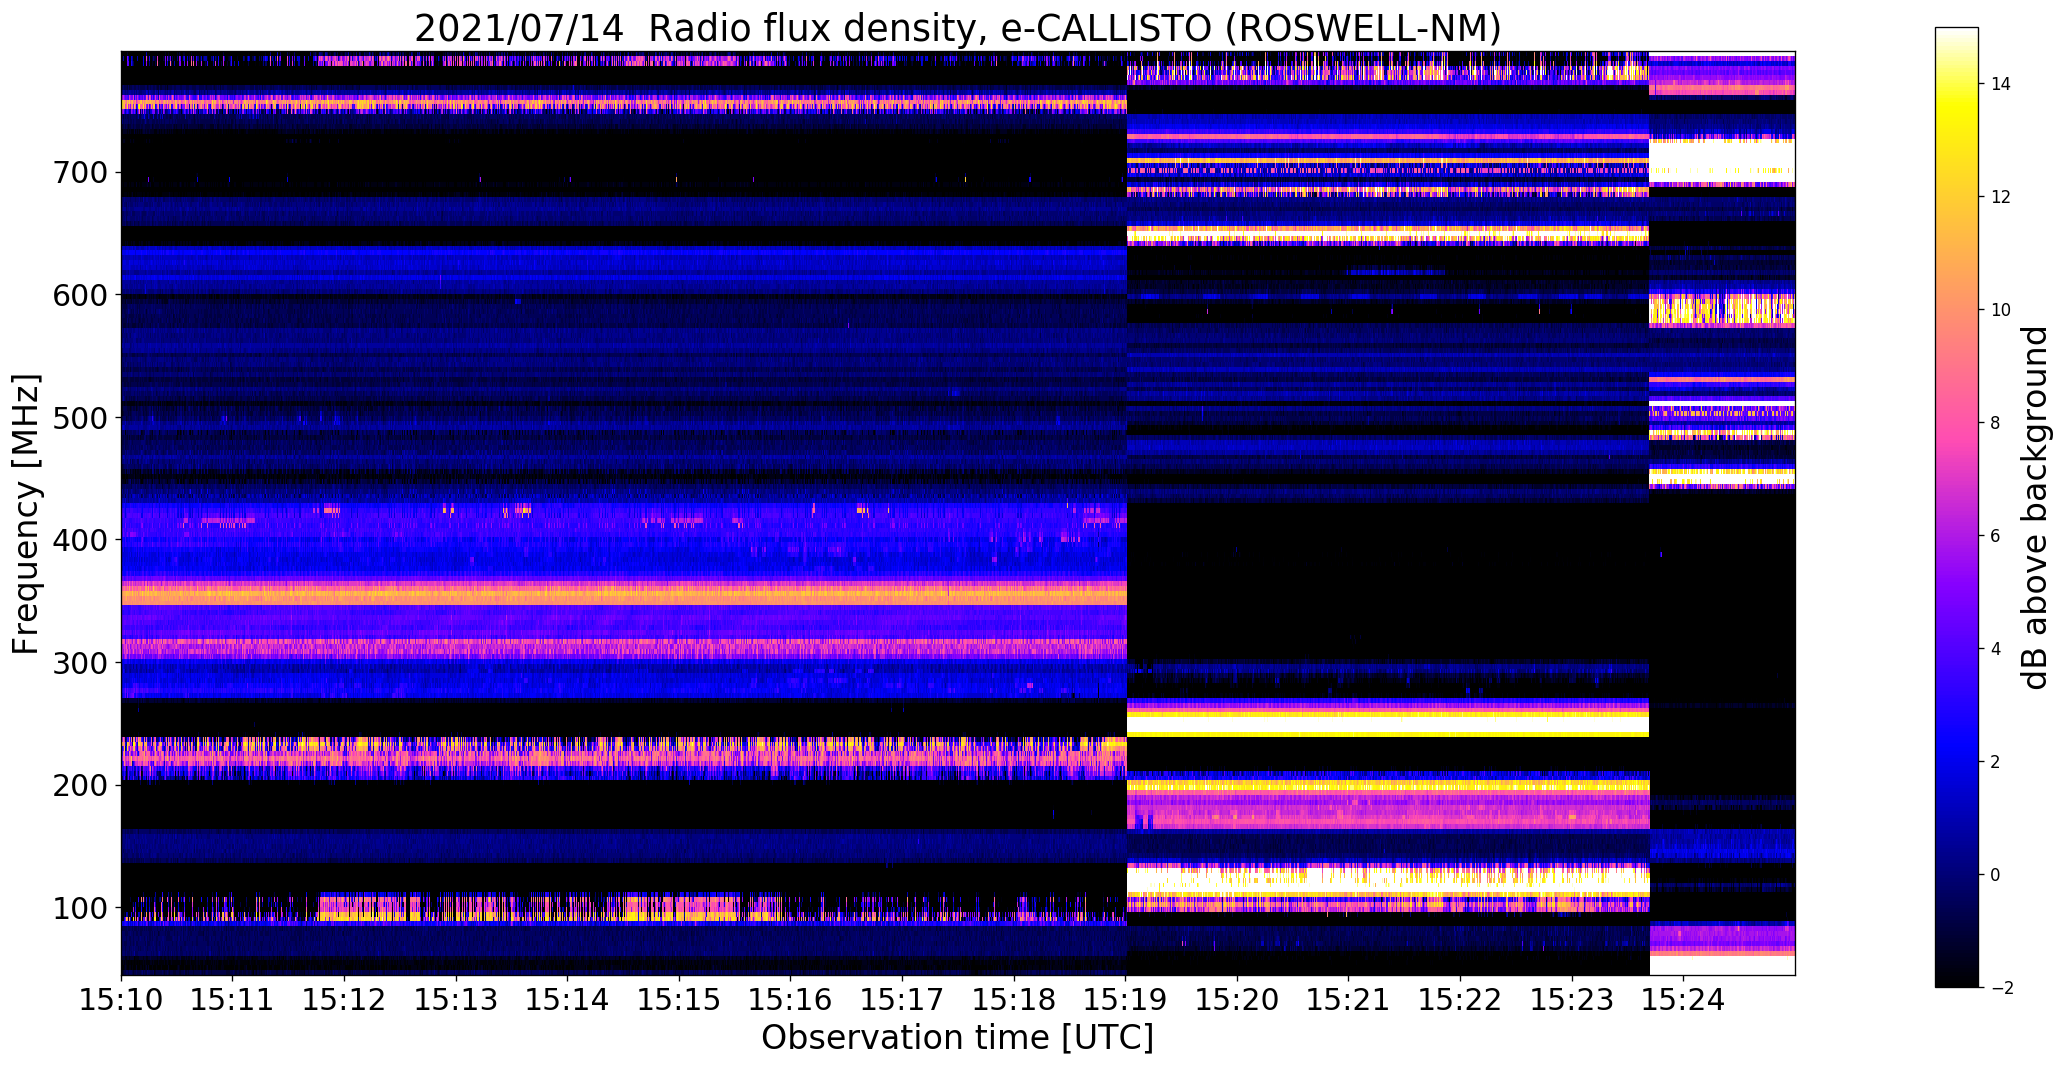Click the 15:15 time tick label
2066x1067 pixels.
[680, 999]
